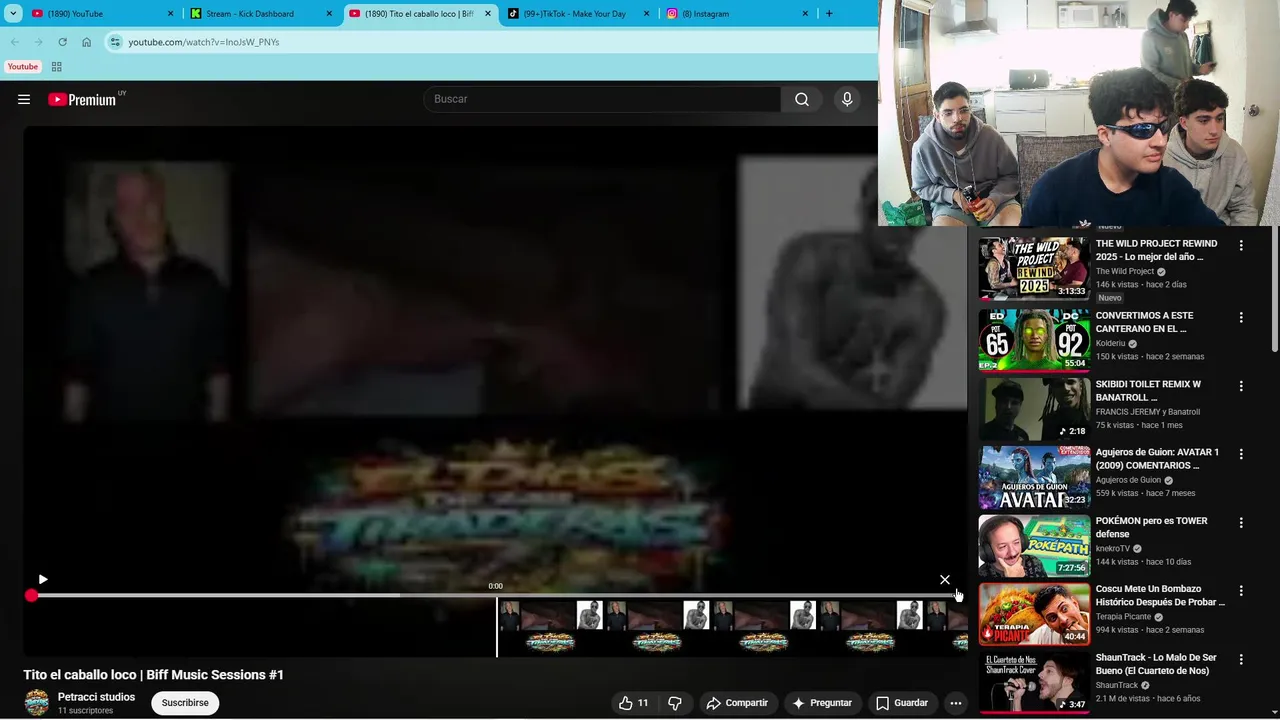View site information icon in address bar

tap(115, 42)
